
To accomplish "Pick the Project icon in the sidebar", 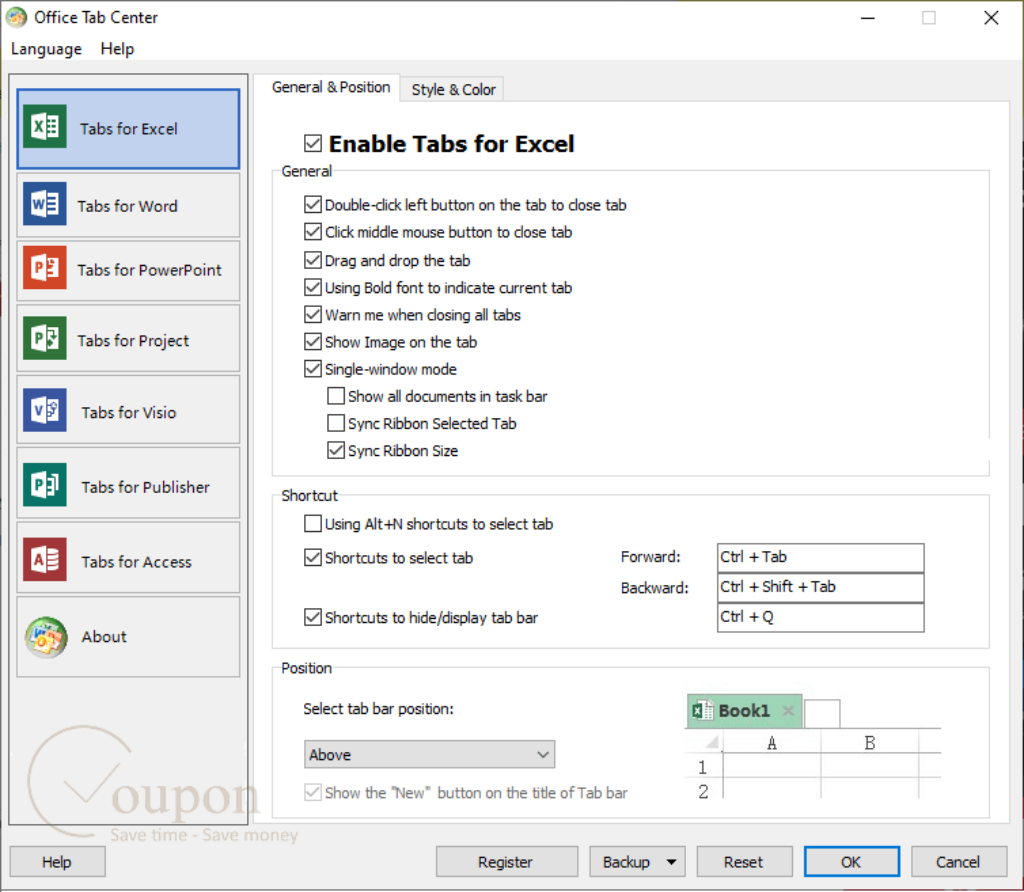I will pos(44,338).
